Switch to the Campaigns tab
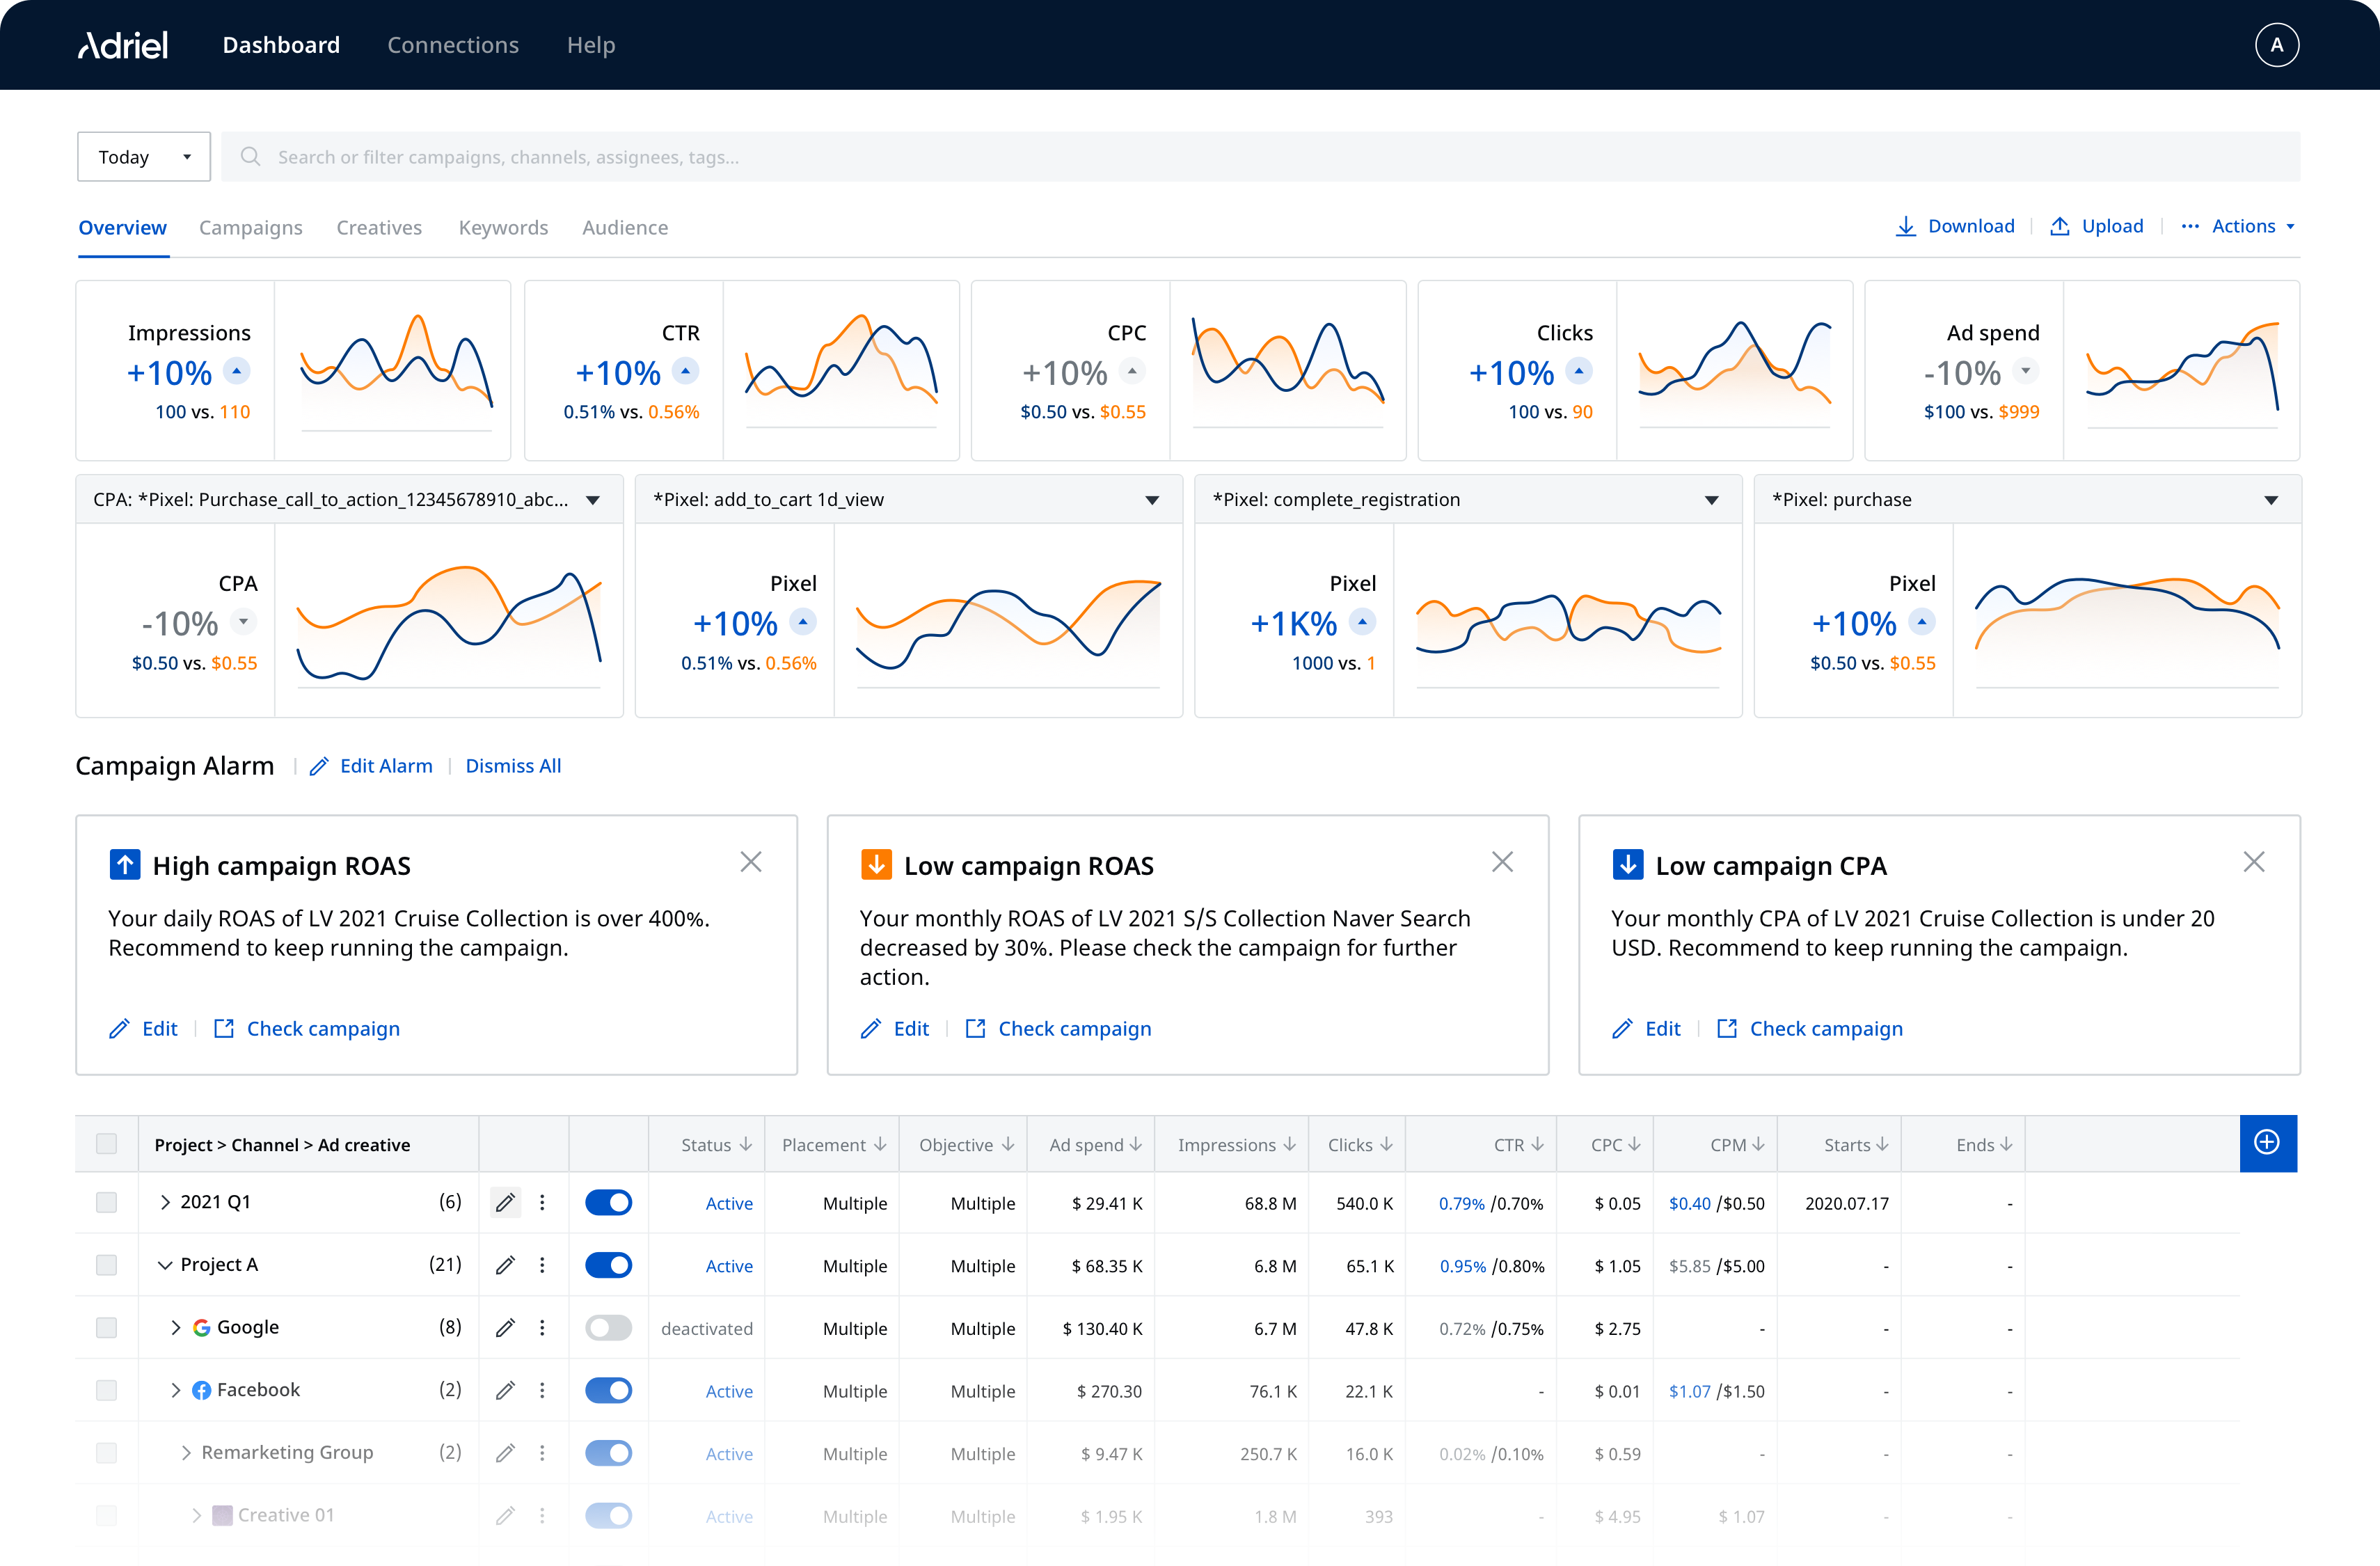Image resolution: width=2380 pixels, height=1566 pixels. (x=251, y=227)
